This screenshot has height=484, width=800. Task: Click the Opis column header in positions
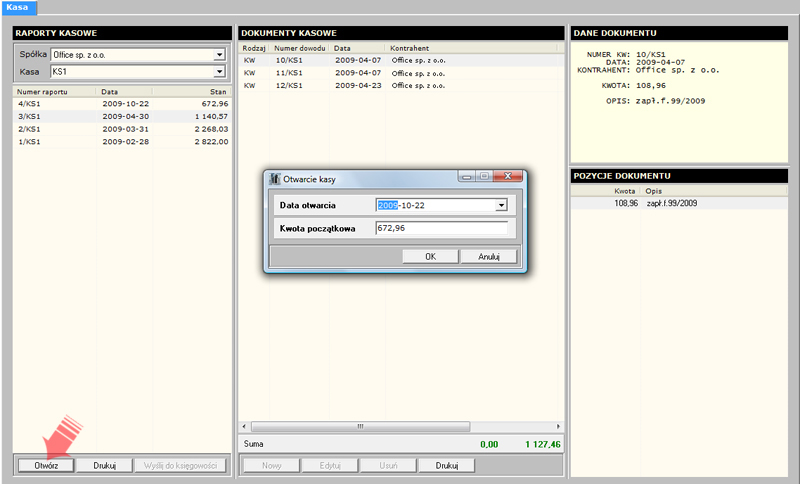(715, 191)
